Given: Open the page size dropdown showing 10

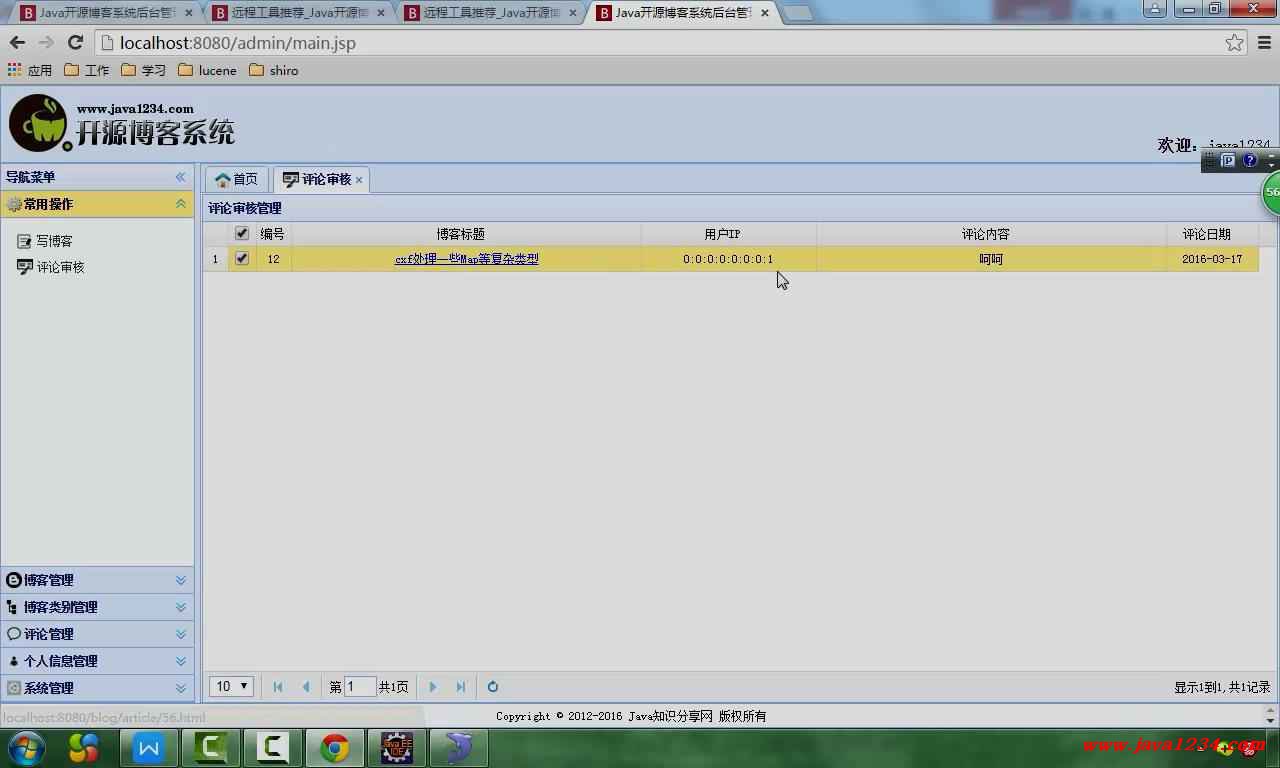Looking at the screenshot, I should pyautogui.click(x=231, y=687).
